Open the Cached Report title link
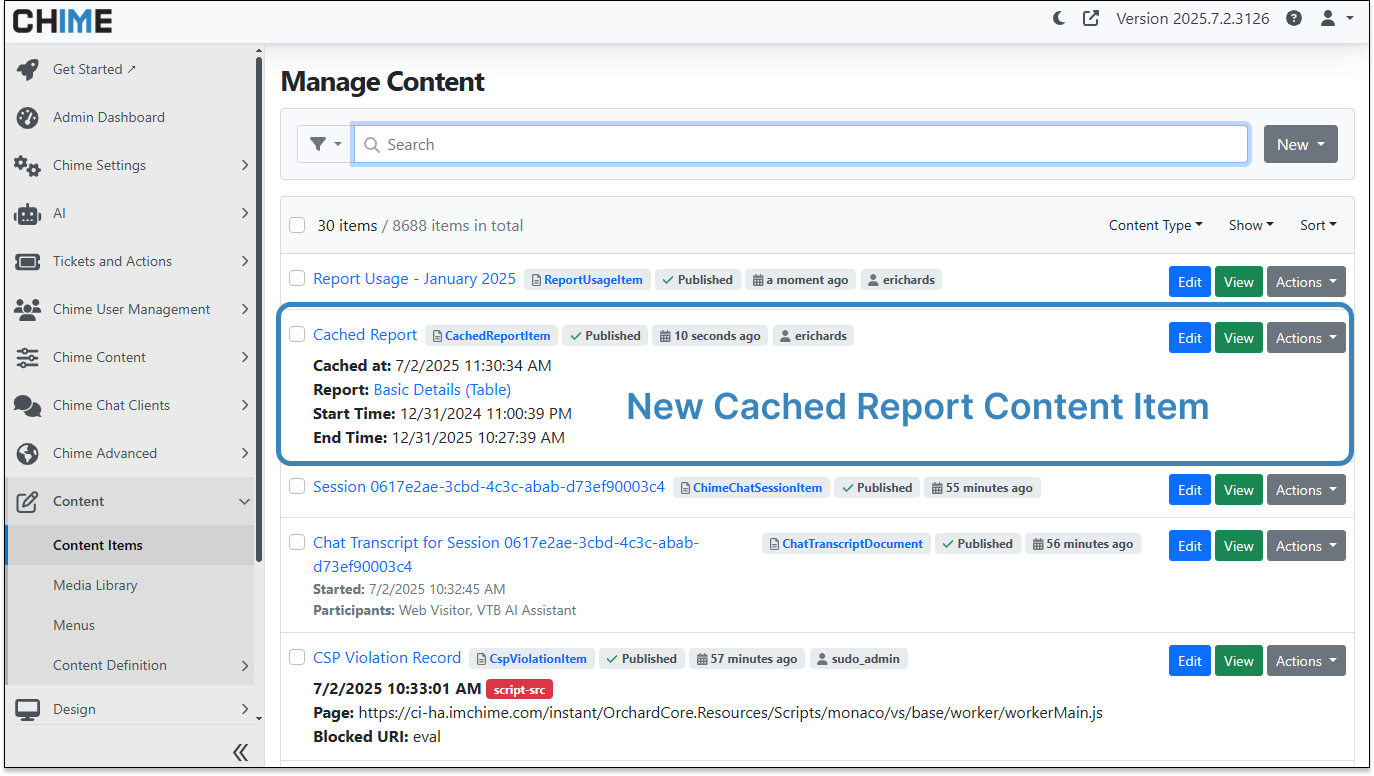 (x=365, y=335)
